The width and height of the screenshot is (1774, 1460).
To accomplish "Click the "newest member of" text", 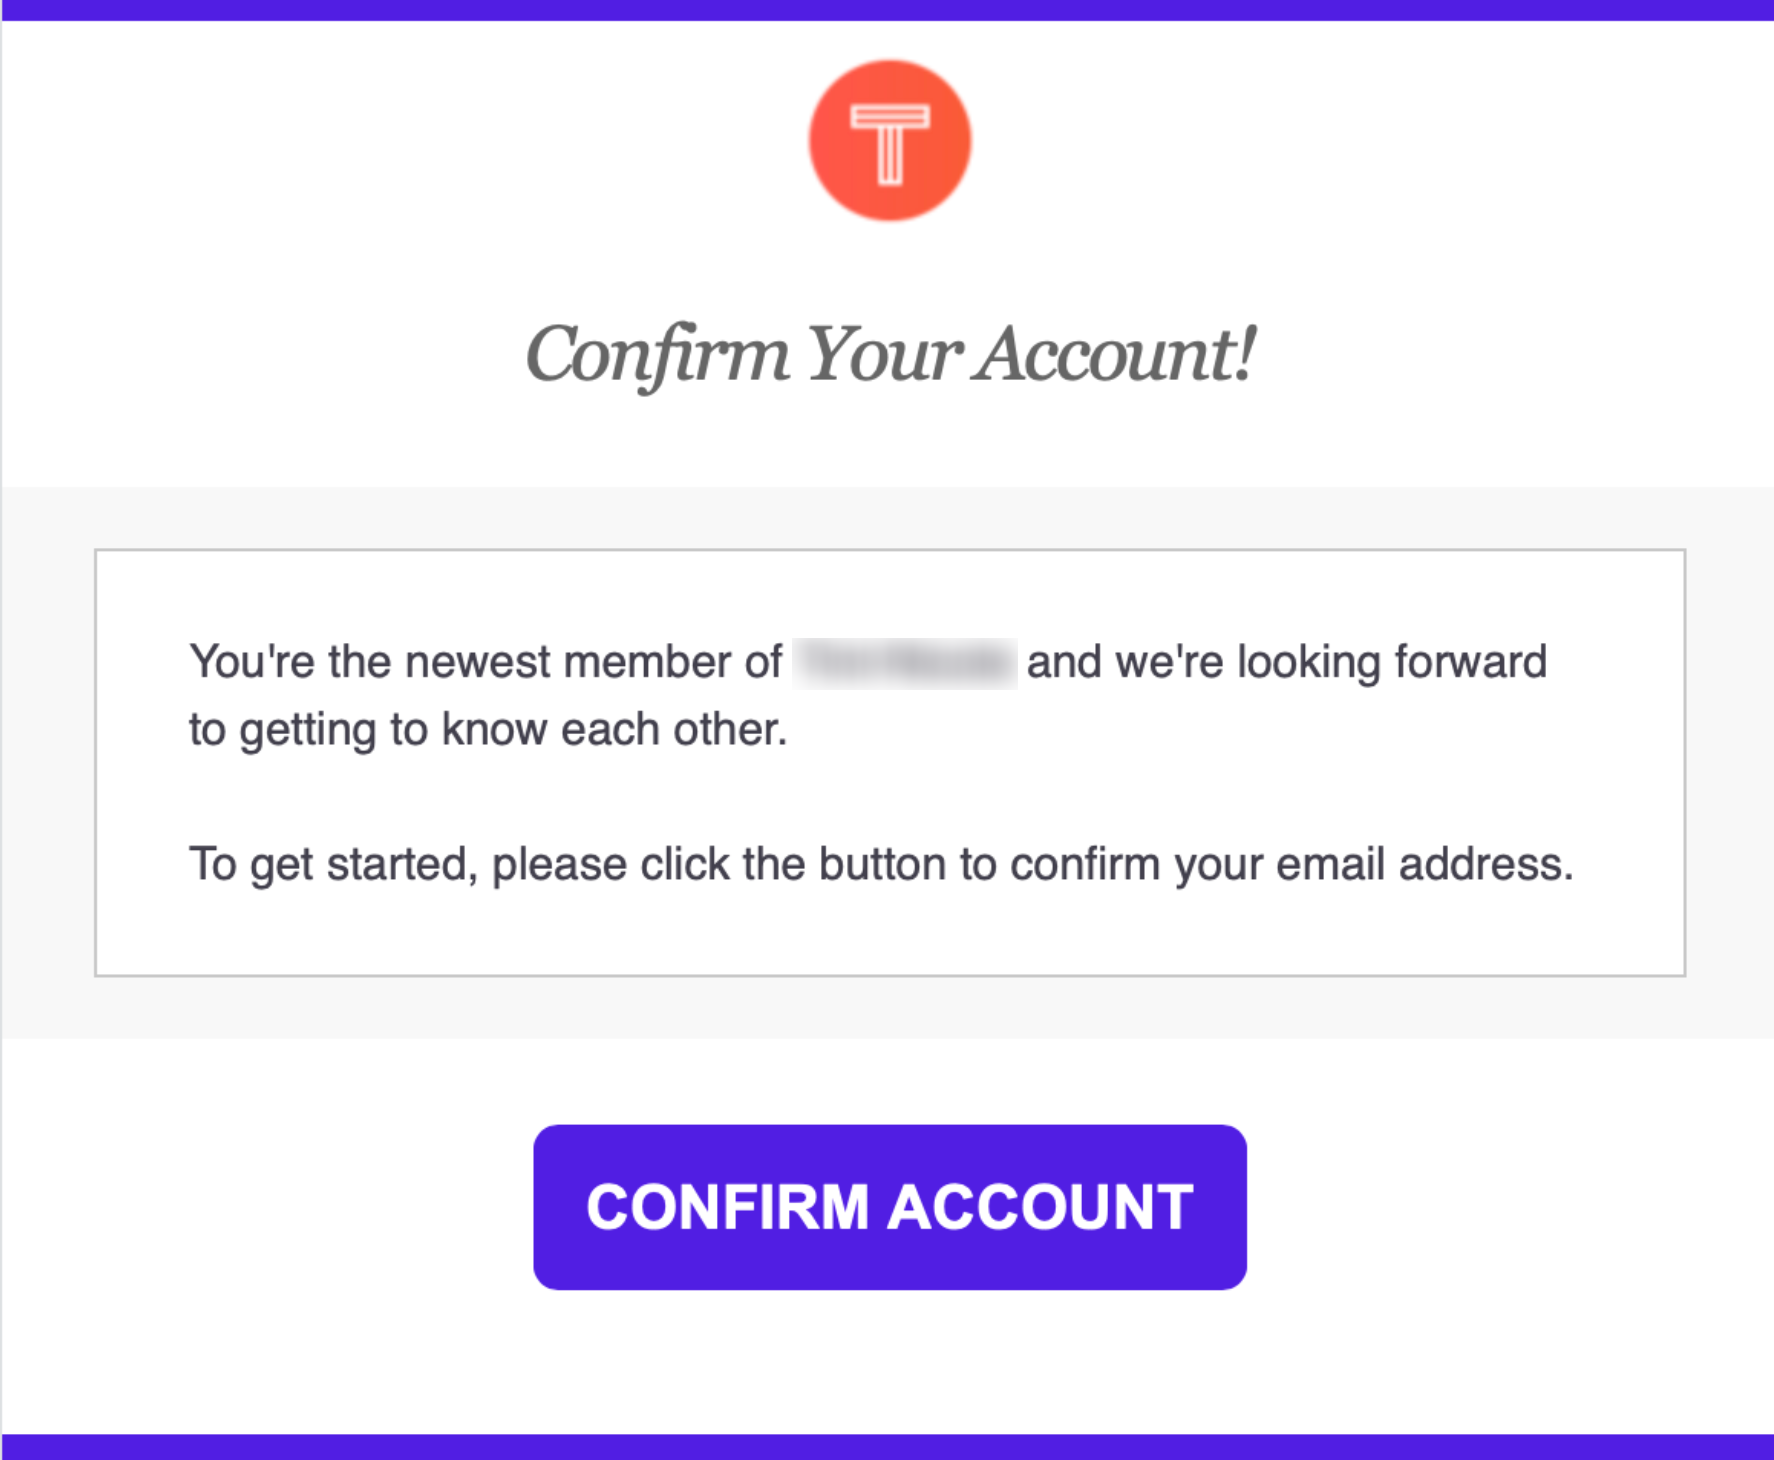I will (592, 662).
